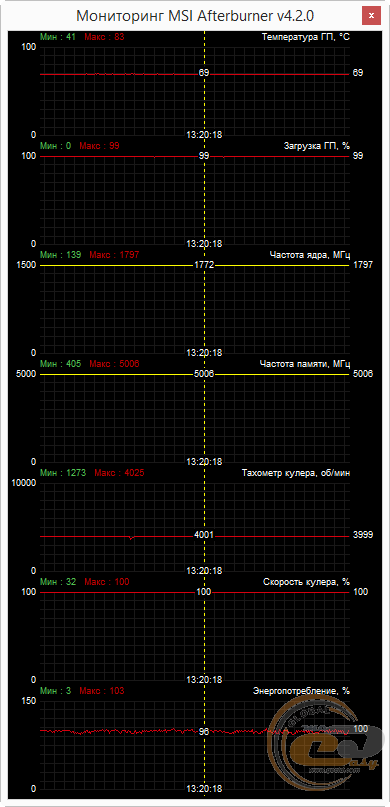Click the Макс : 4025 tachometer reading
This screenshot has height=807, width=390.
(116, 473)
